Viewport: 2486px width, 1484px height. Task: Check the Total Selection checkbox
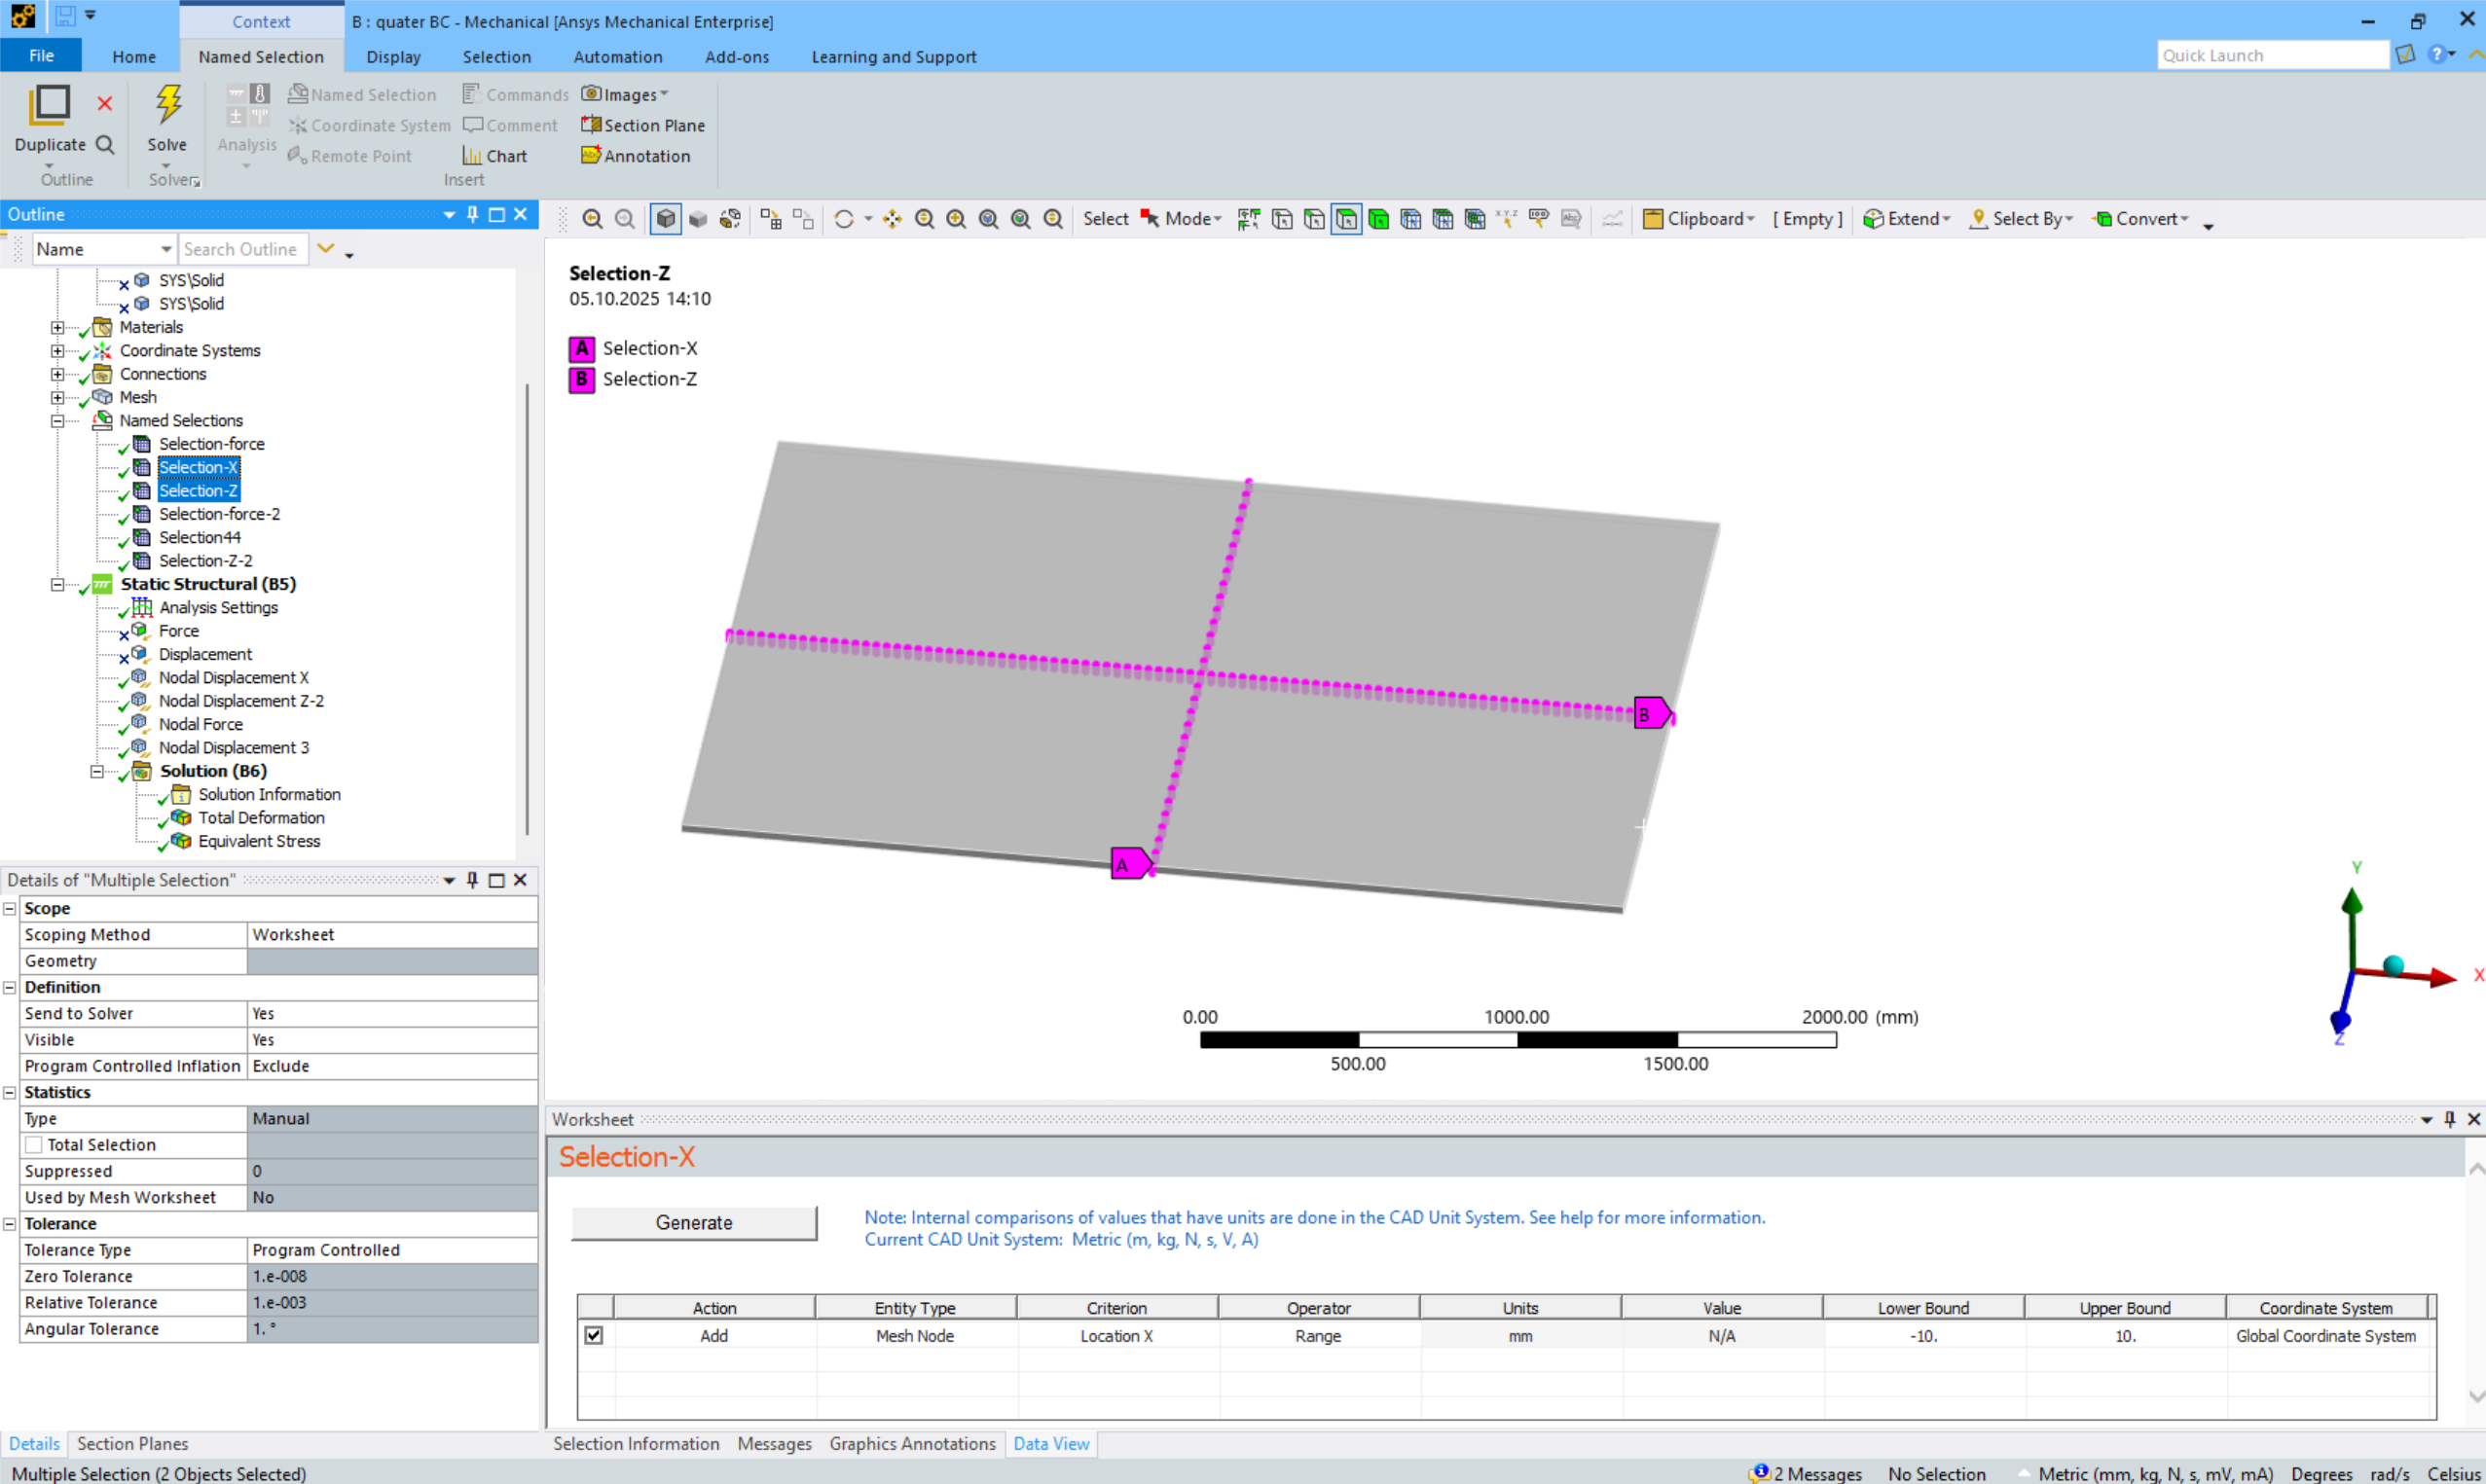point(34,1145)
